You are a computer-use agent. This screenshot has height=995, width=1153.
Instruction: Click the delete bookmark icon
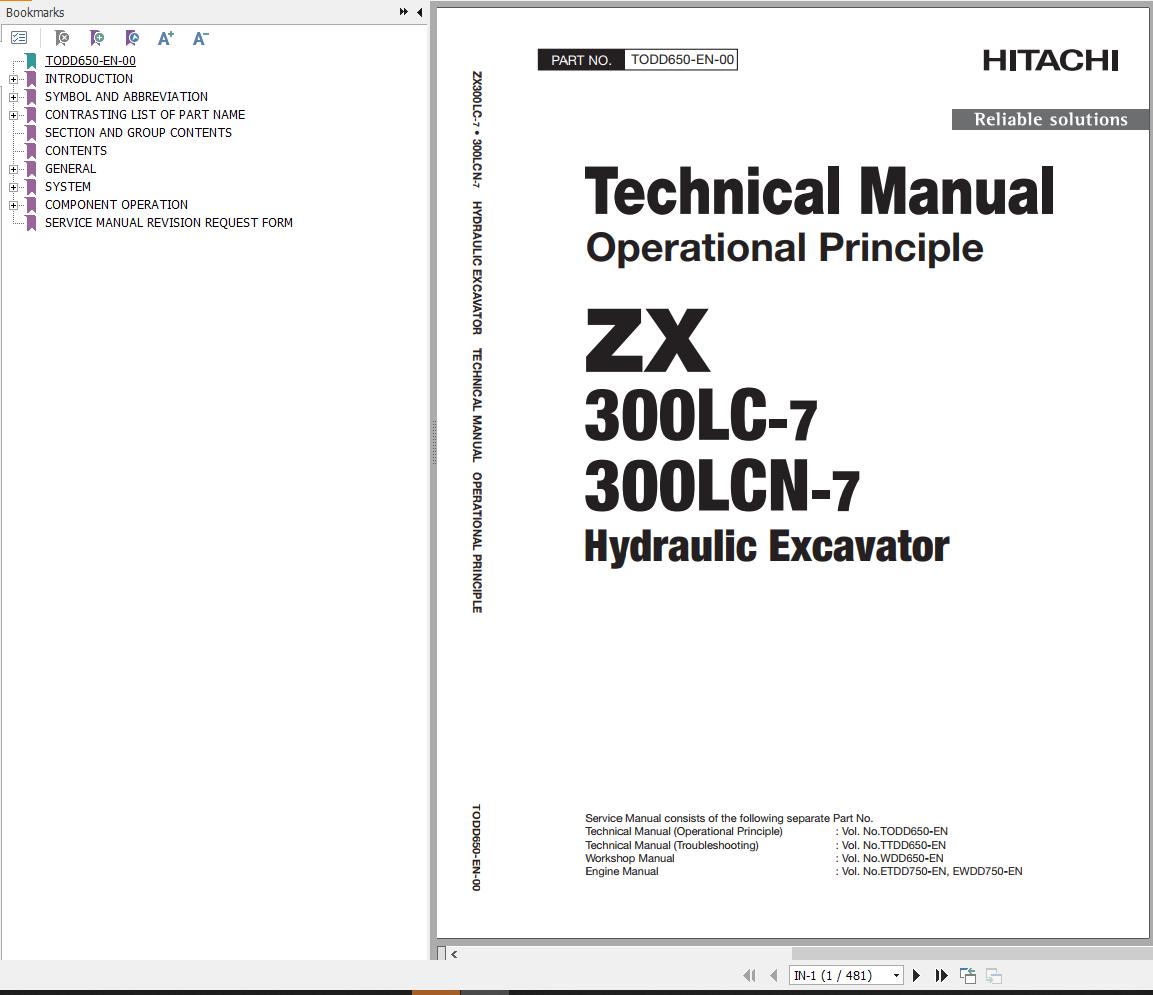tap(62, 38)
